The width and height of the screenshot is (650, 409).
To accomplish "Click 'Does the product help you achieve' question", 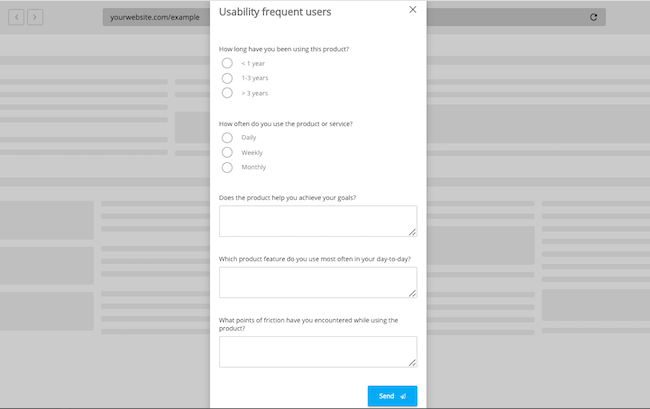I will point(287,198).
